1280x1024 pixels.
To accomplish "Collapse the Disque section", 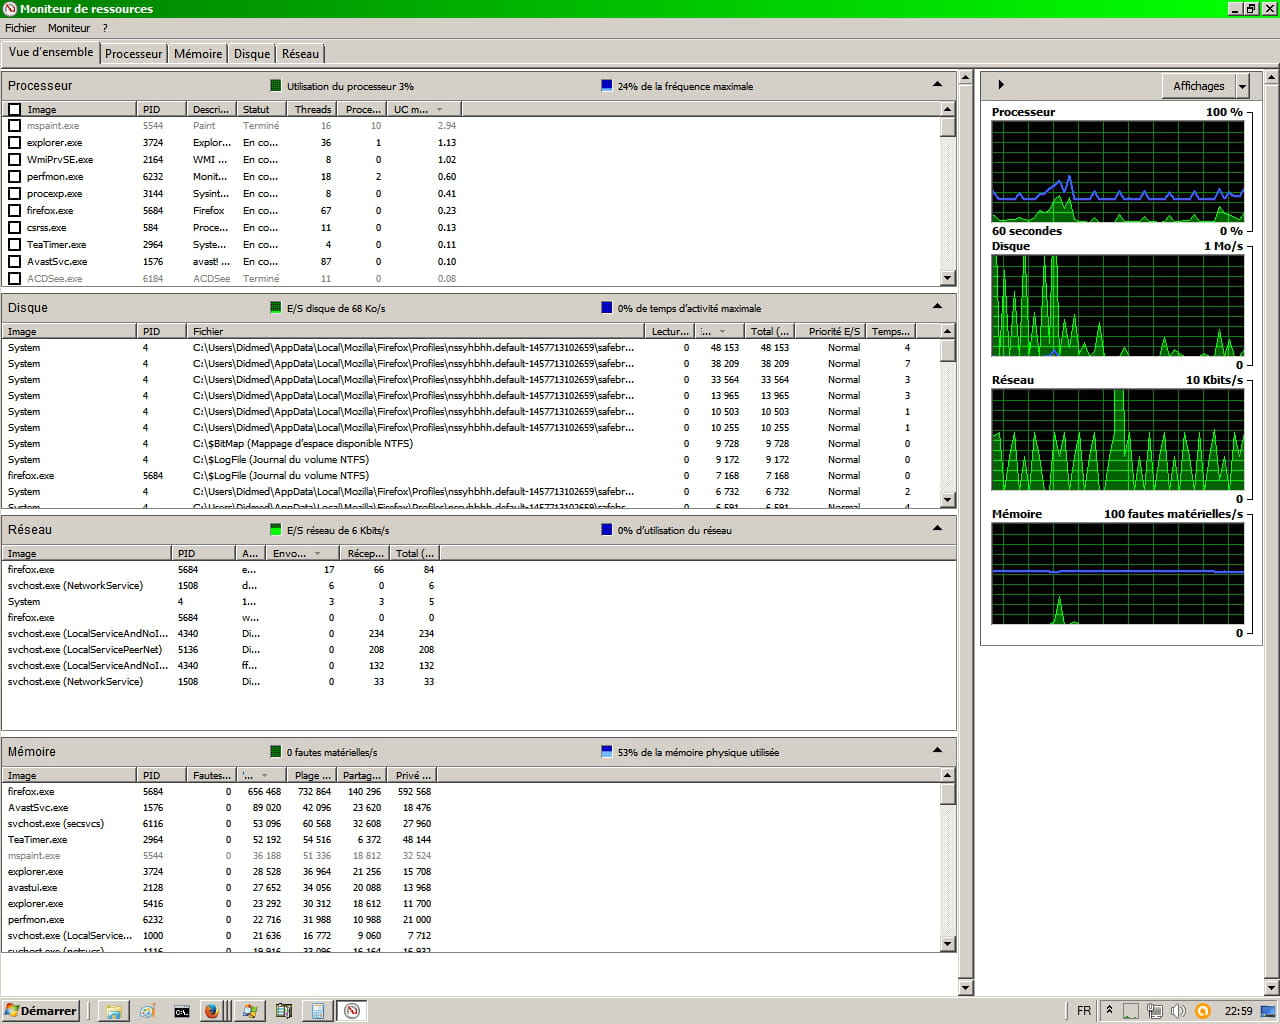I will (x=937, y=307).
